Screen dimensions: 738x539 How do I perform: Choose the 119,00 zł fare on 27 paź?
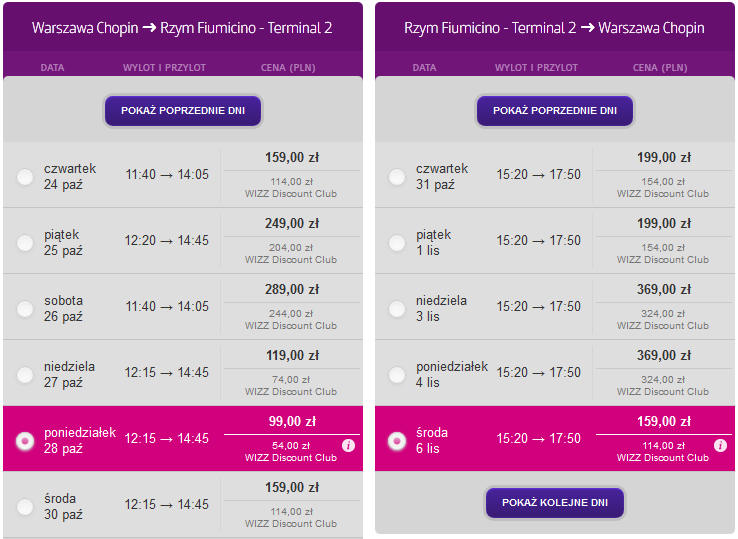(x=292, y=355)
